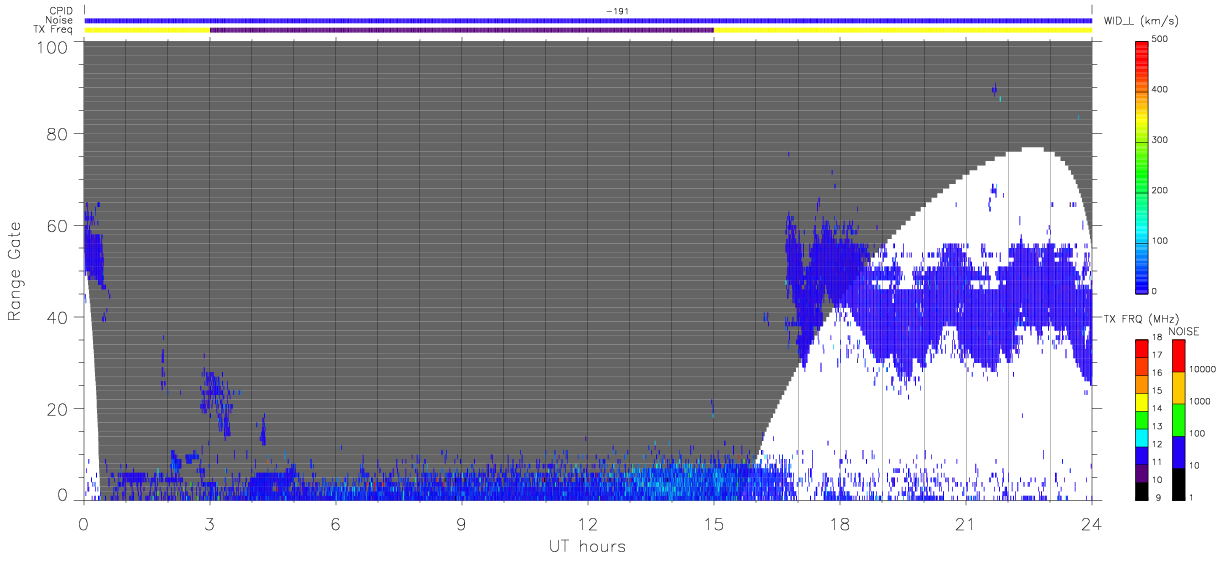
Task: Click the 3 tick on UT hours axis
Action: tap(209, 524)
